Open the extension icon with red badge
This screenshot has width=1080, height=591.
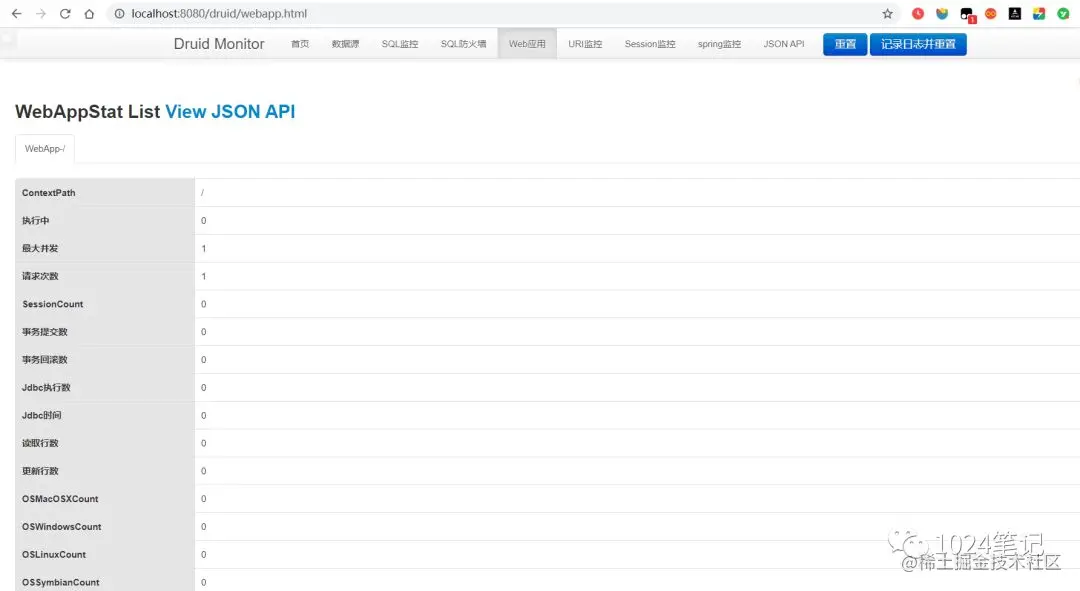967,14
